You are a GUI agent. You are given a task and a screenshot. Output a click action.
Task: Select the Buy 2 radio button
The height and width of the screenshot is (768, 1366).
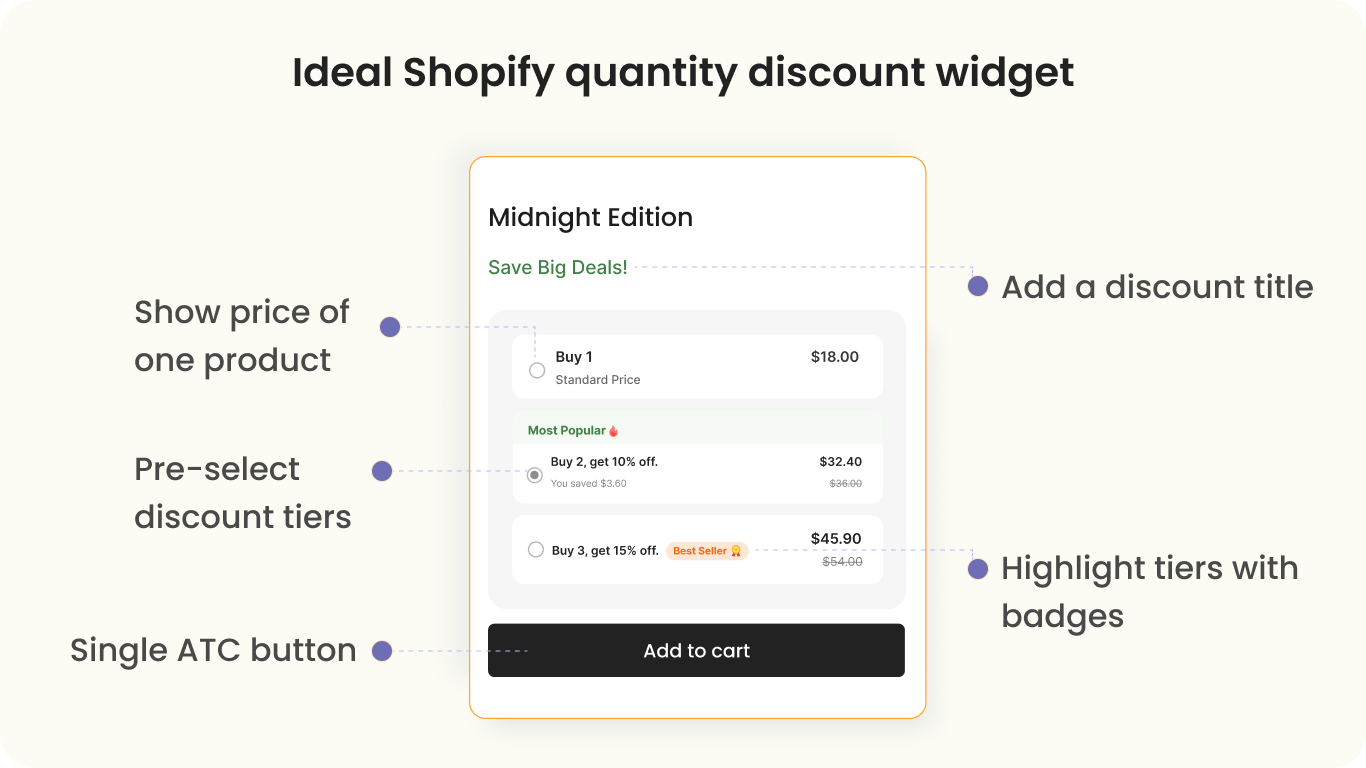coord(535,475)
